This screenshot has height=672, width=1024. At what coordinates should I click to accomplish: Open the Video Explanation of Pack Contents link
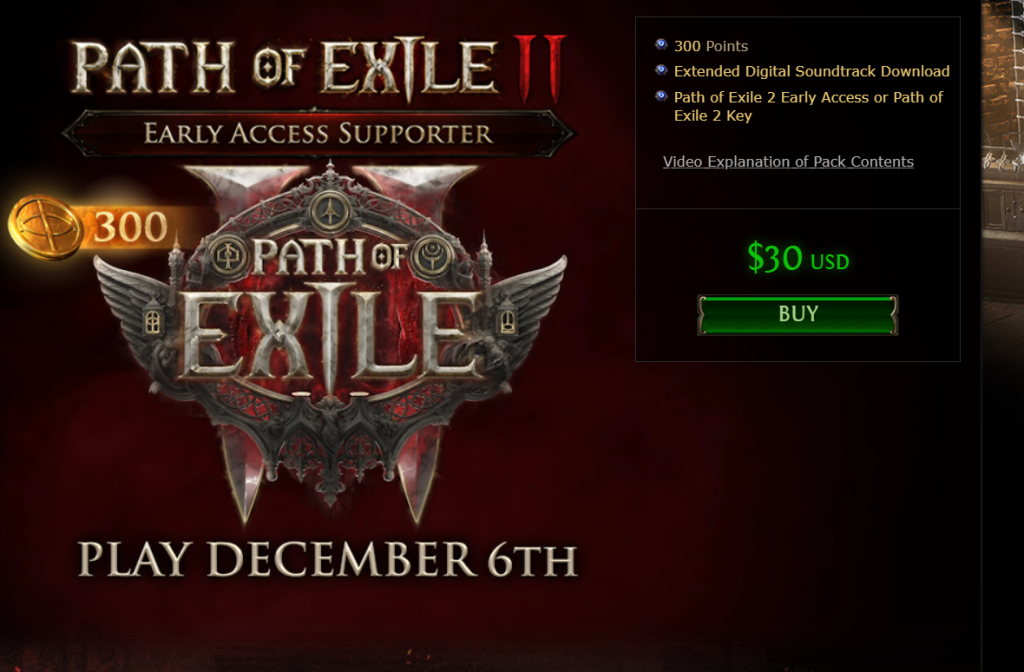point(788,162)
